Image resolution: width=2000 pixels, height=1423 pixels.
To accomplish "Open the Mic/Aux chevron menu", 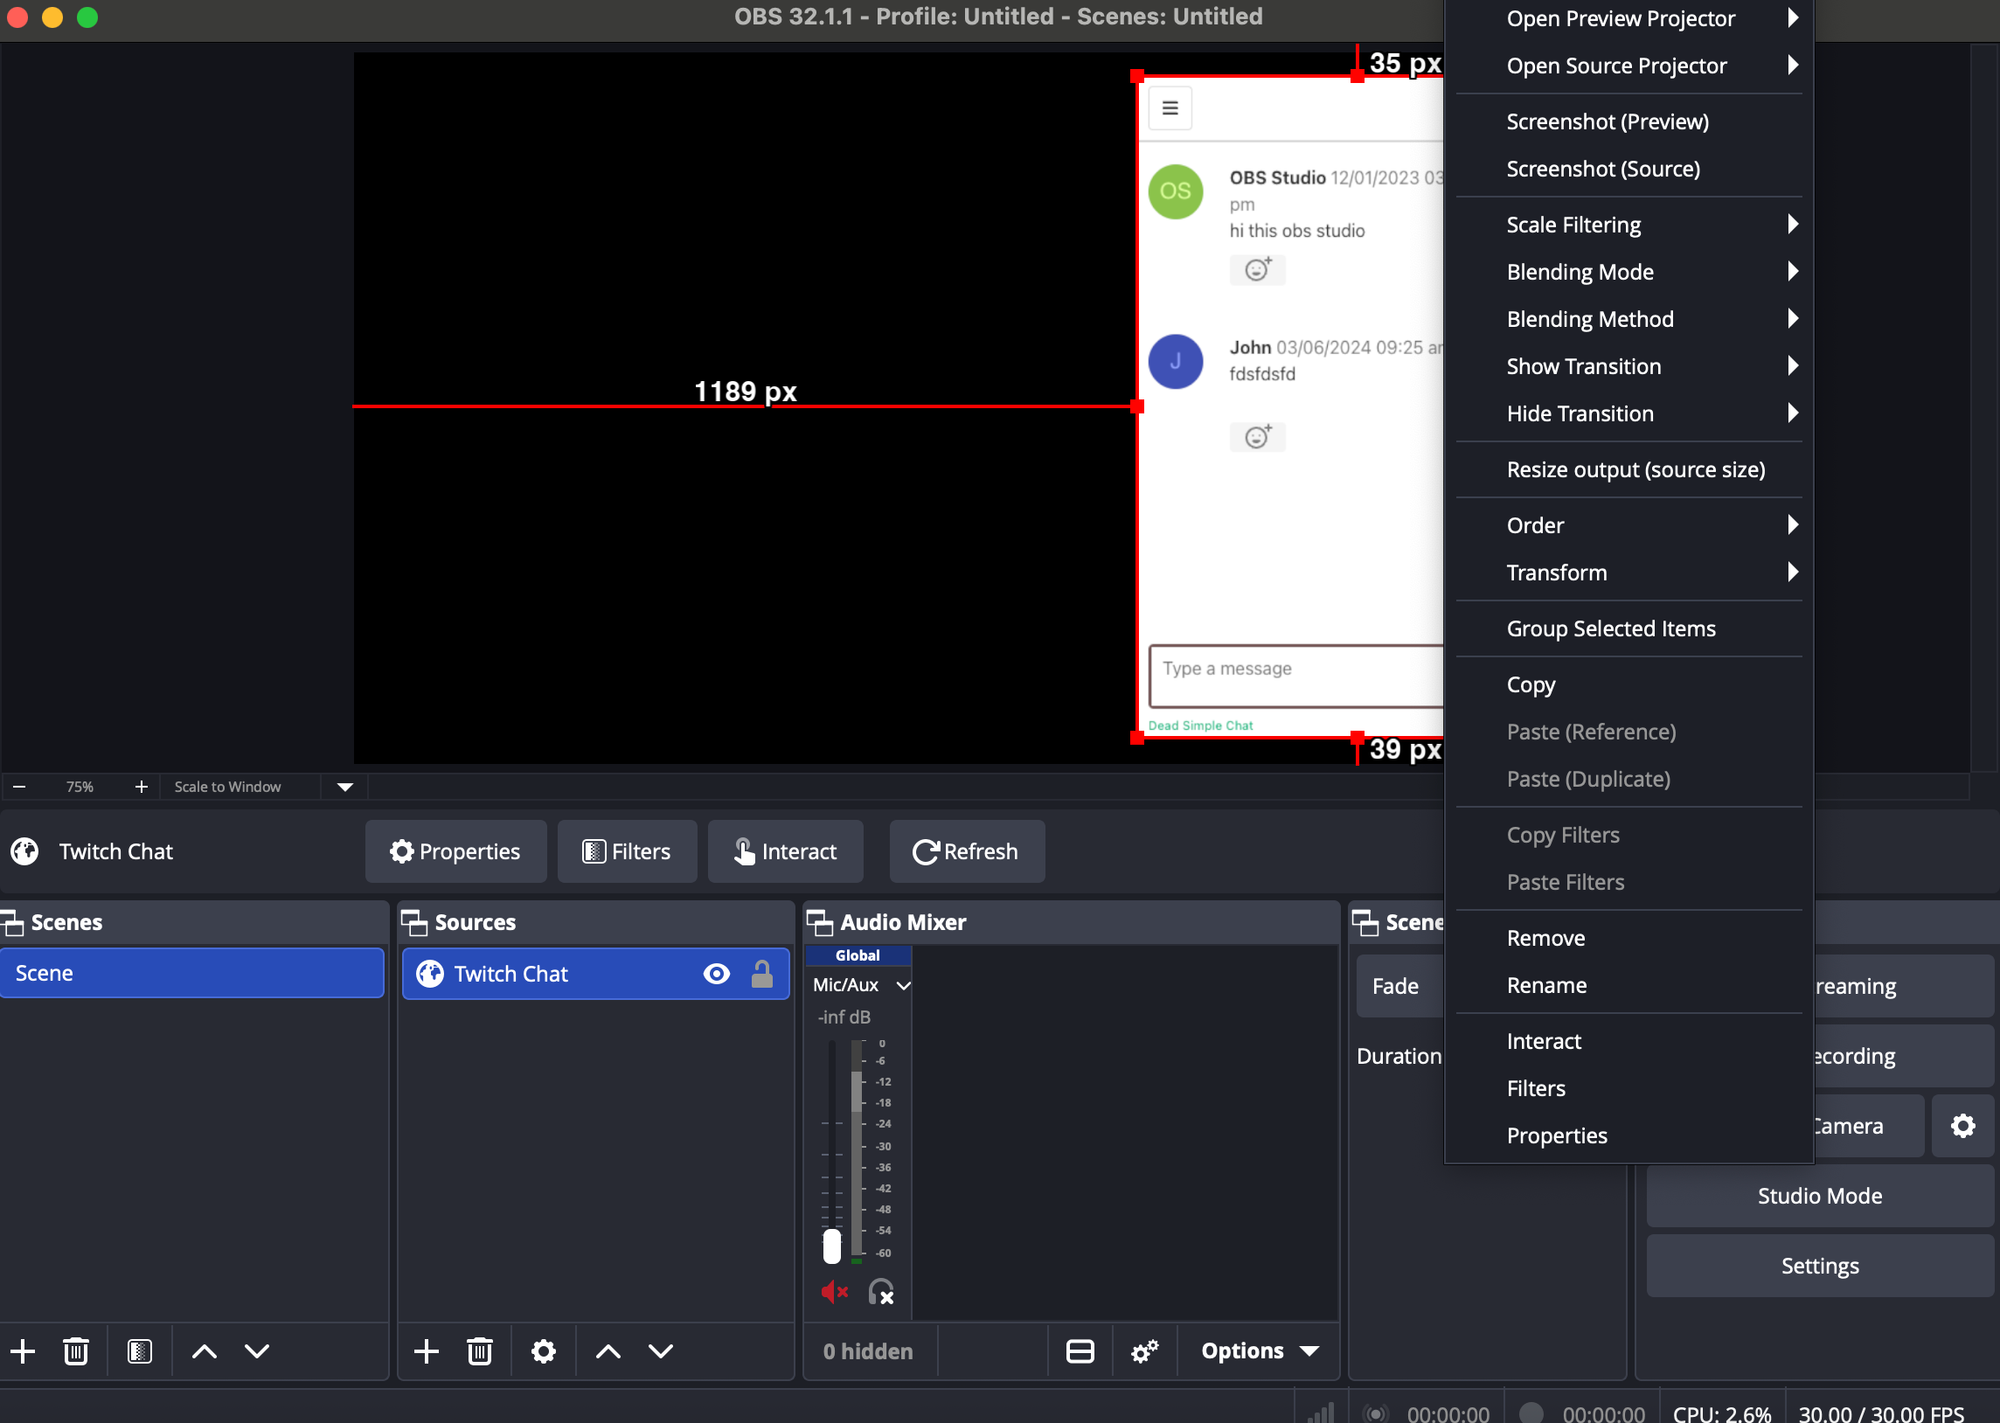I will pos(903,985).
